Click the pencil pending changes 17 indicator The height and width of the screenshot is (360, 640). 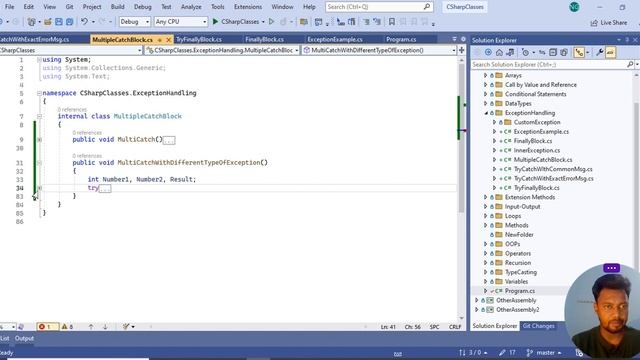pyautogui.click(x=507, y=353)
